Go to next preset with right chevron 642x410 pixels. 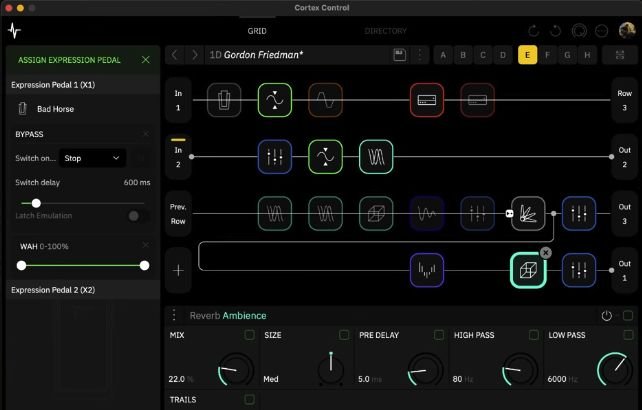click(x=194, y=55)
